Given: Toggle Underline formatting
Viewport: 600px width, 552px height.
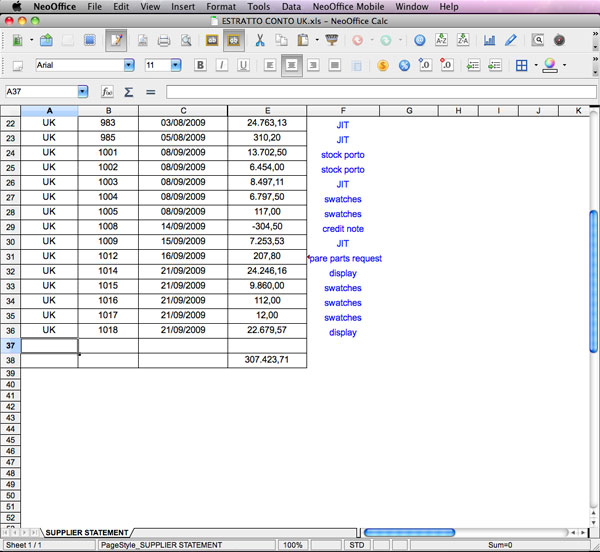Looking at the screenshot, I should (242, 66).
